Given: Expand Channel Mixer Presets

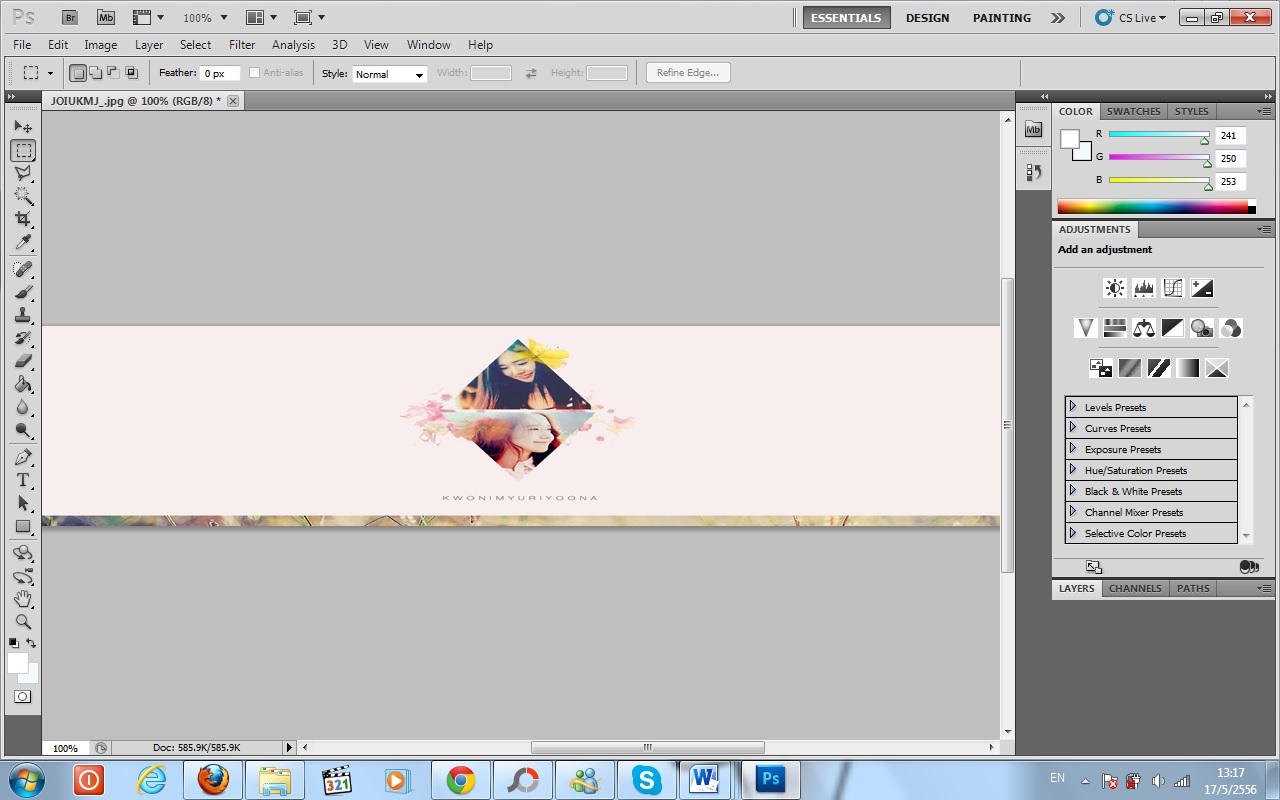Looking at the screenshot, I should (1073, 511).
